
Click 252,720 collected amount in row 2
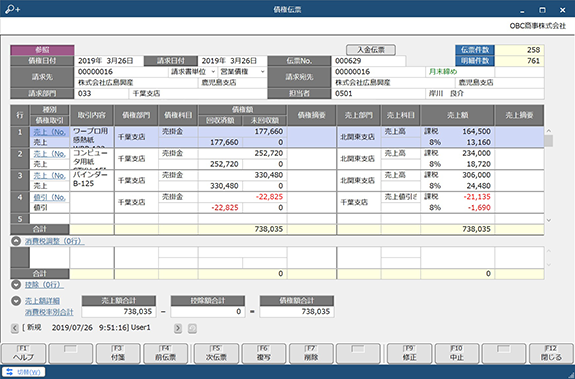(x=224, y=164)
